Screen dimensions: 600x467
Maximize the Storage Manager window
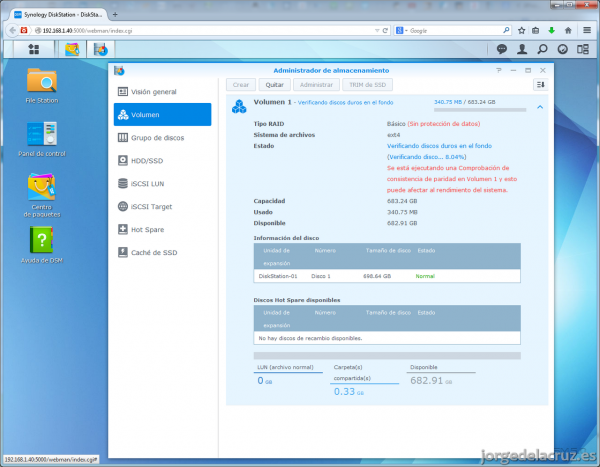(528, 70)
